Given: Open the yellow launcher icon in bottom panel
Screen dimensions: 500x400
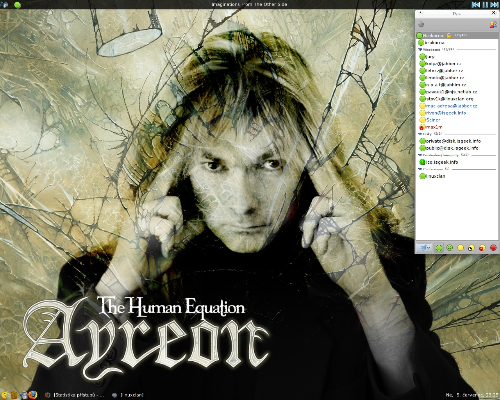Looking at the screenshot, I should coord(4,395).
